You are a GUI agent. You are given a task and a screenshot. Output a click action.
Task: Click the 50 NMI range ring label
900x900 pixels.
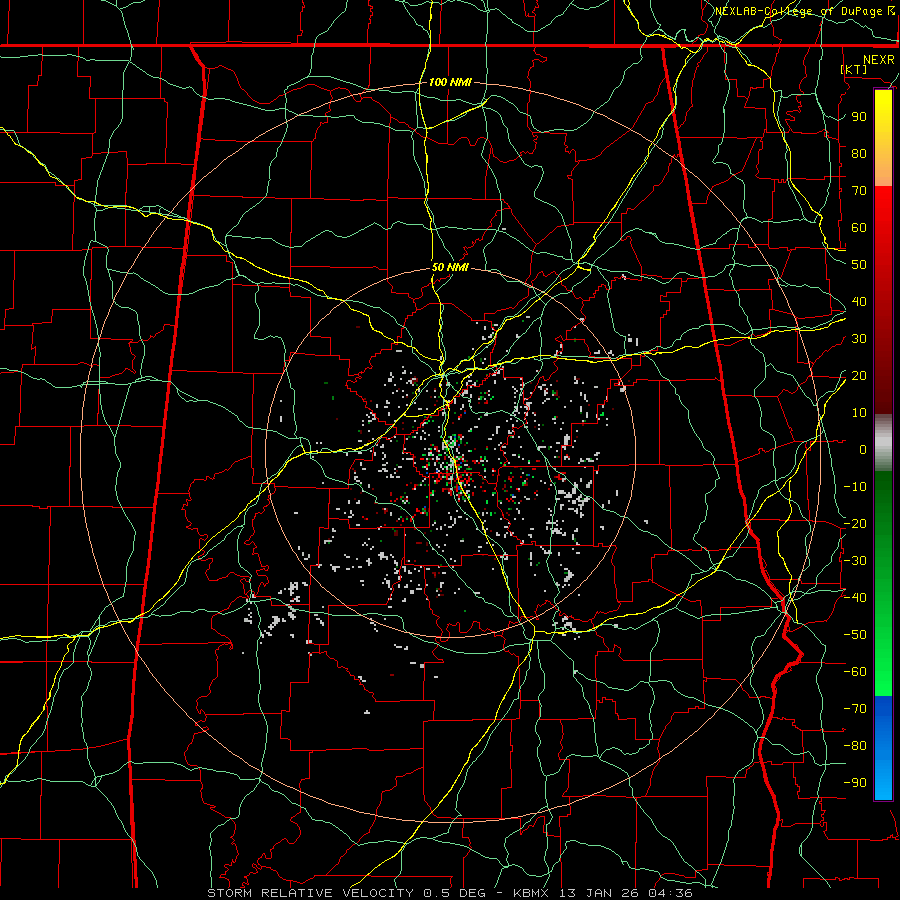(450, 267)
